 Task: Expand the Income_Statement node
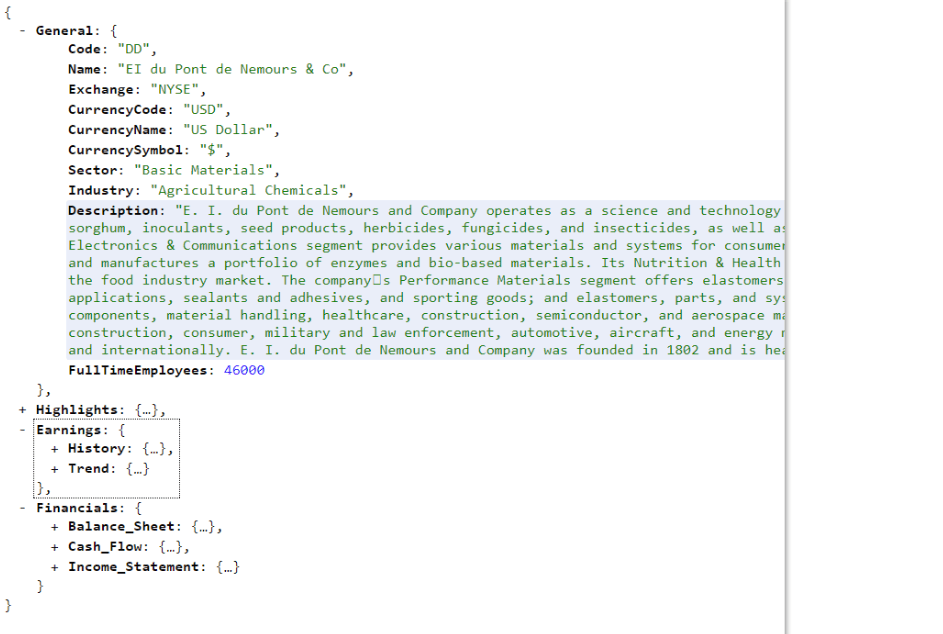(x=55, y=567)
